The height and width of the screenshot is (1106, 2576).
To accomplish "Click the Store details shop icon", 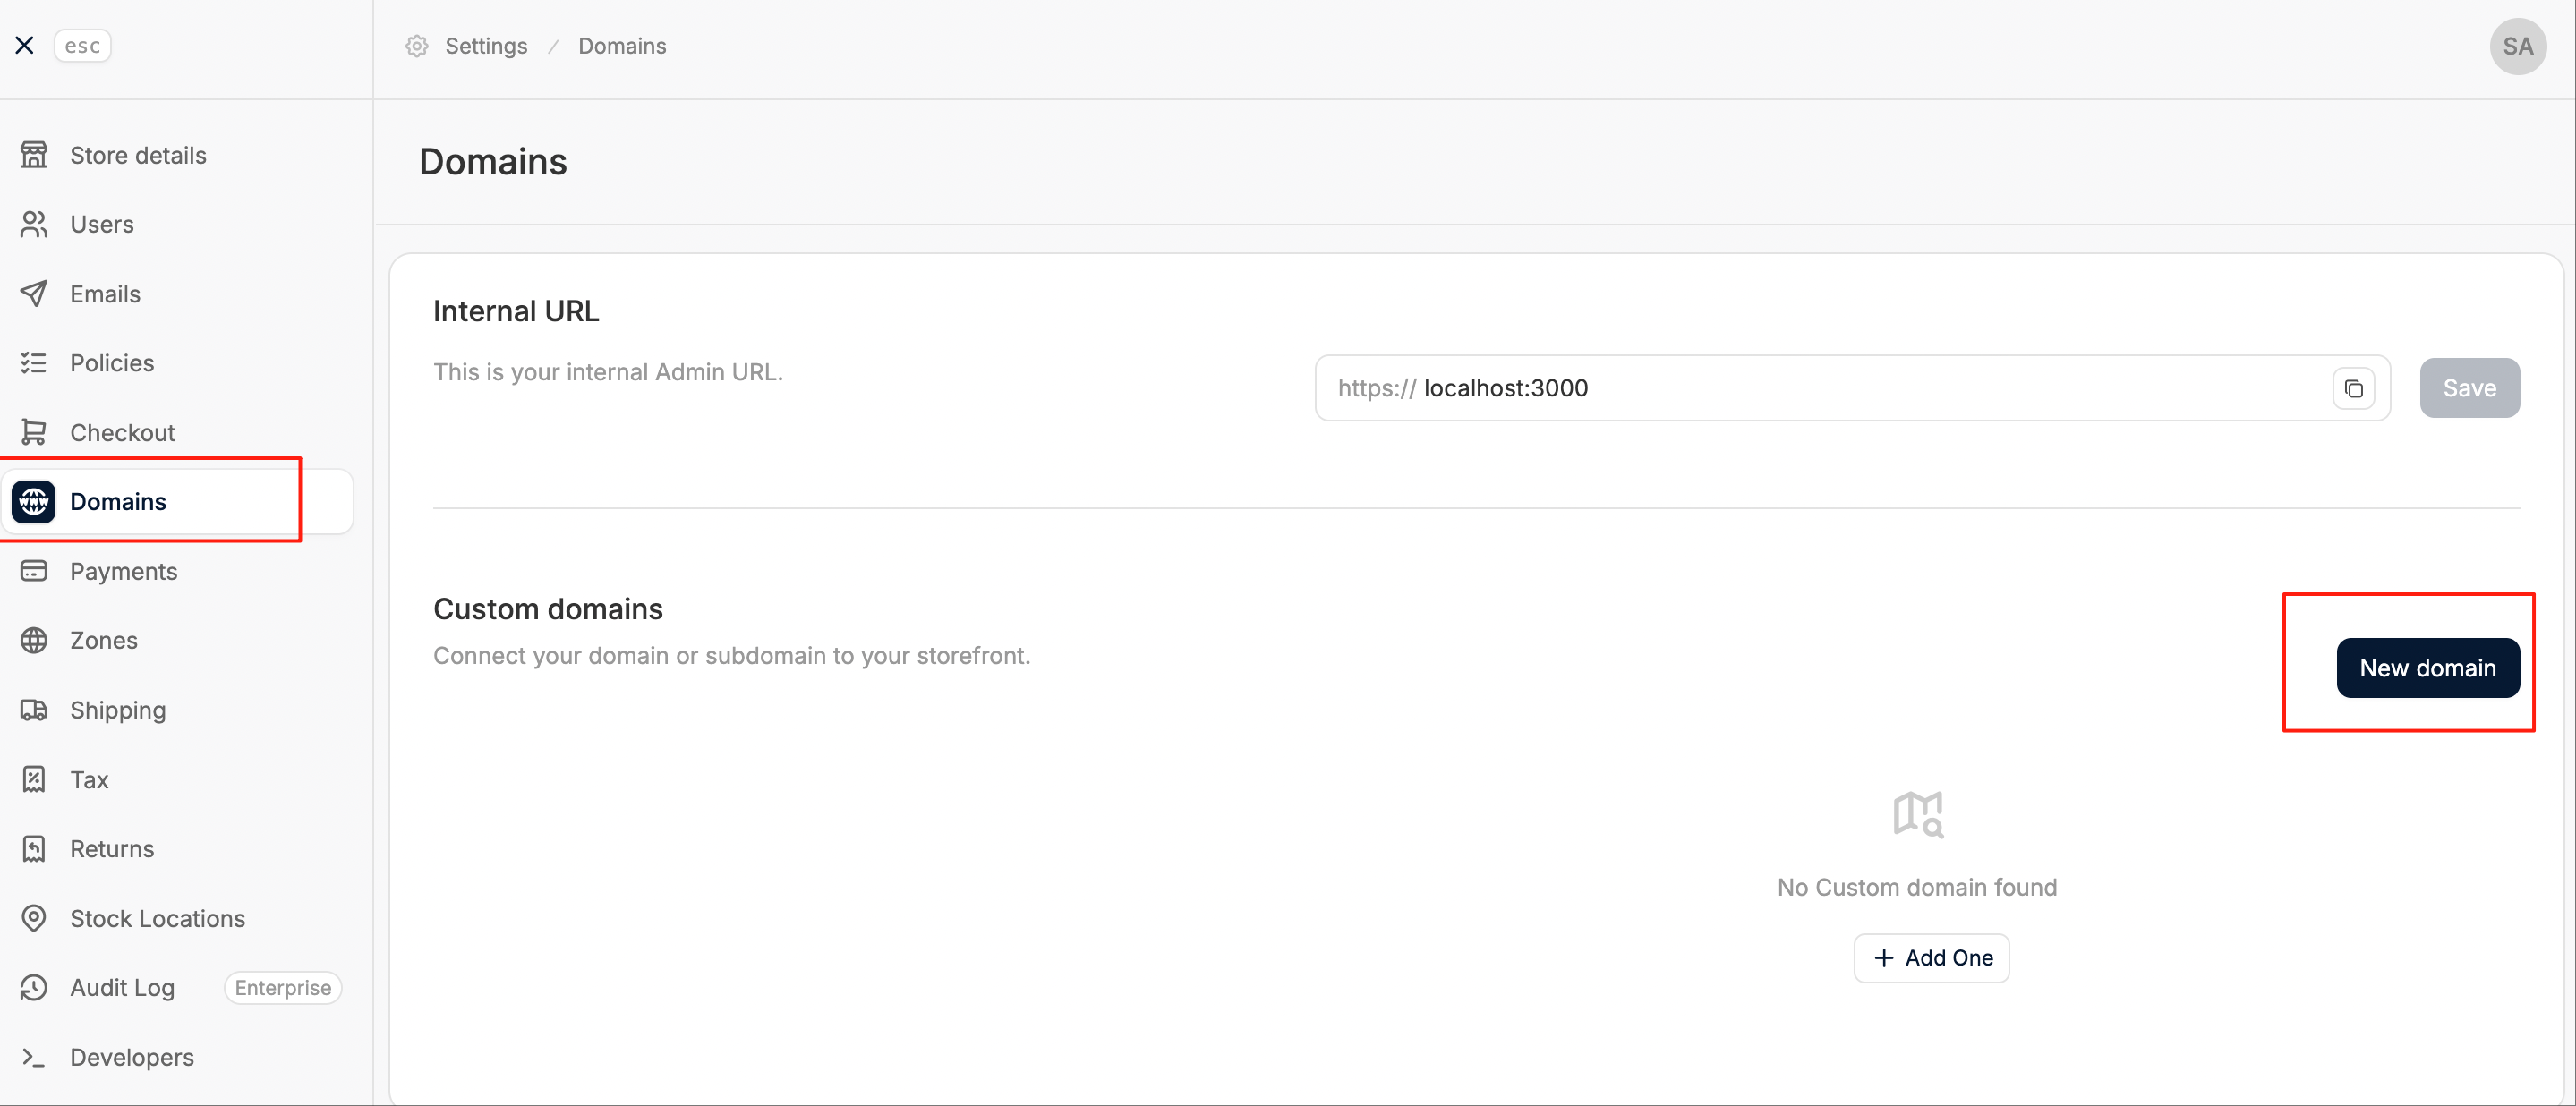I will tap(34, 155).
